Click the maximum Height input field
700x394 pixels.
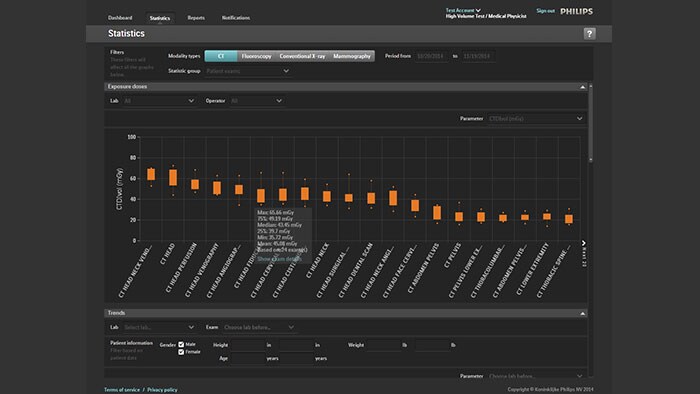(x=296, y=345)
